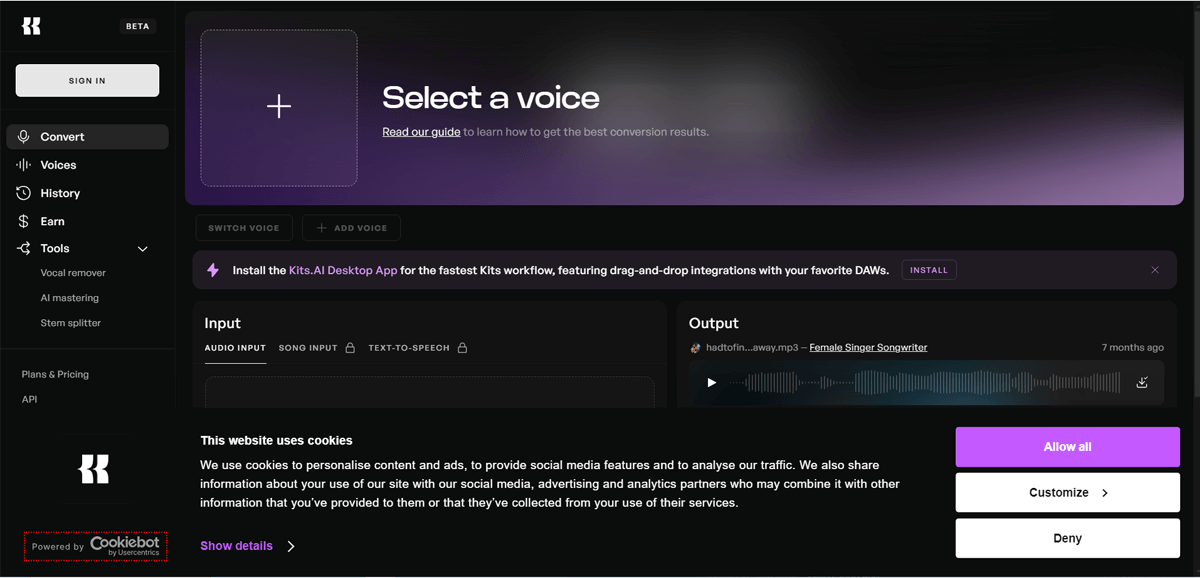
Task: Allow all cookies
Action: [1067, 447]
